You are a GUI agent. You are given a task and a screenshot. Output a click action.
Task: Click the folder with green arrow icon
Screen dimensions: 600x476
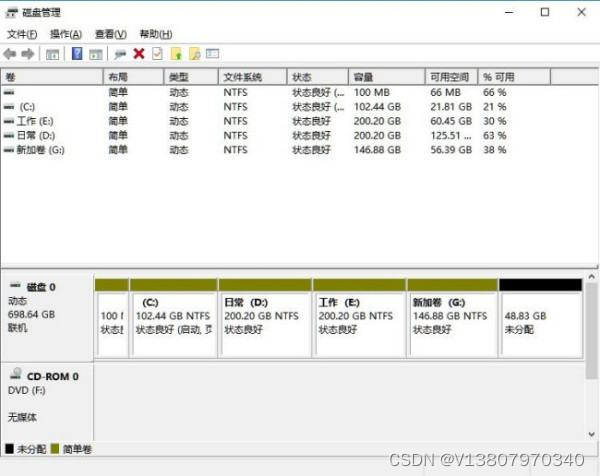[x=176, y=54]
